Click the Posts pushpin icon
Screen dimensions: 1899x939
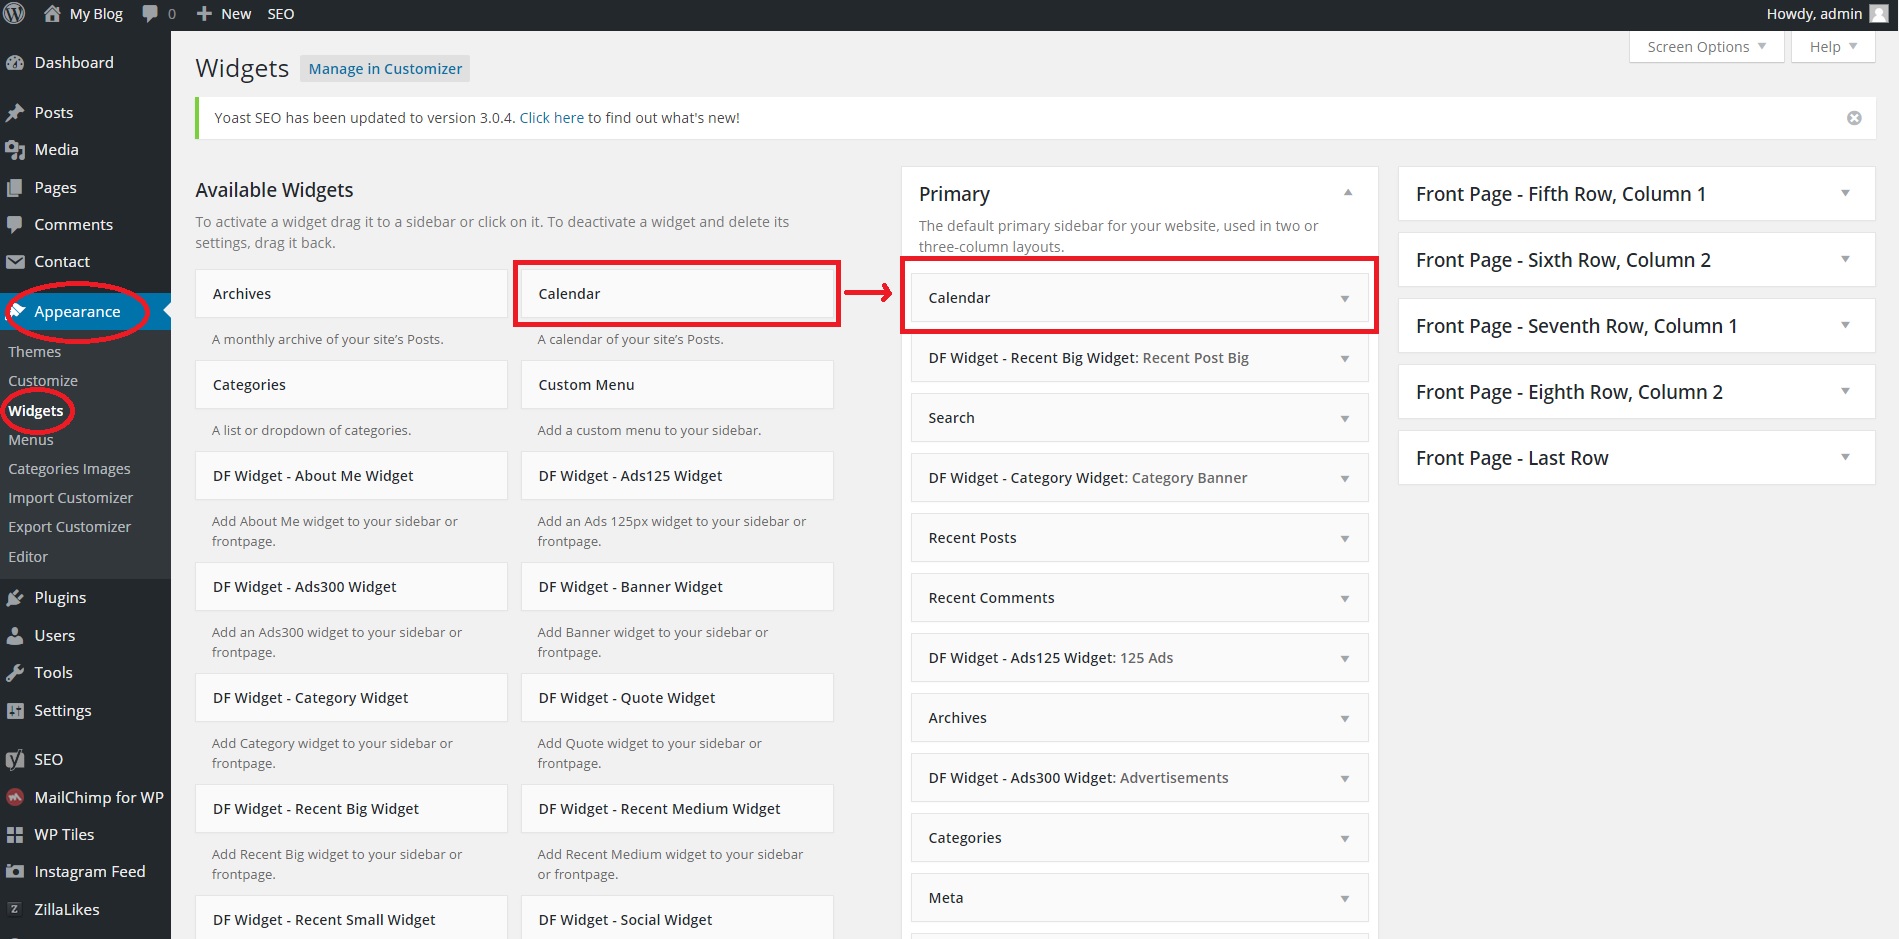15,113
